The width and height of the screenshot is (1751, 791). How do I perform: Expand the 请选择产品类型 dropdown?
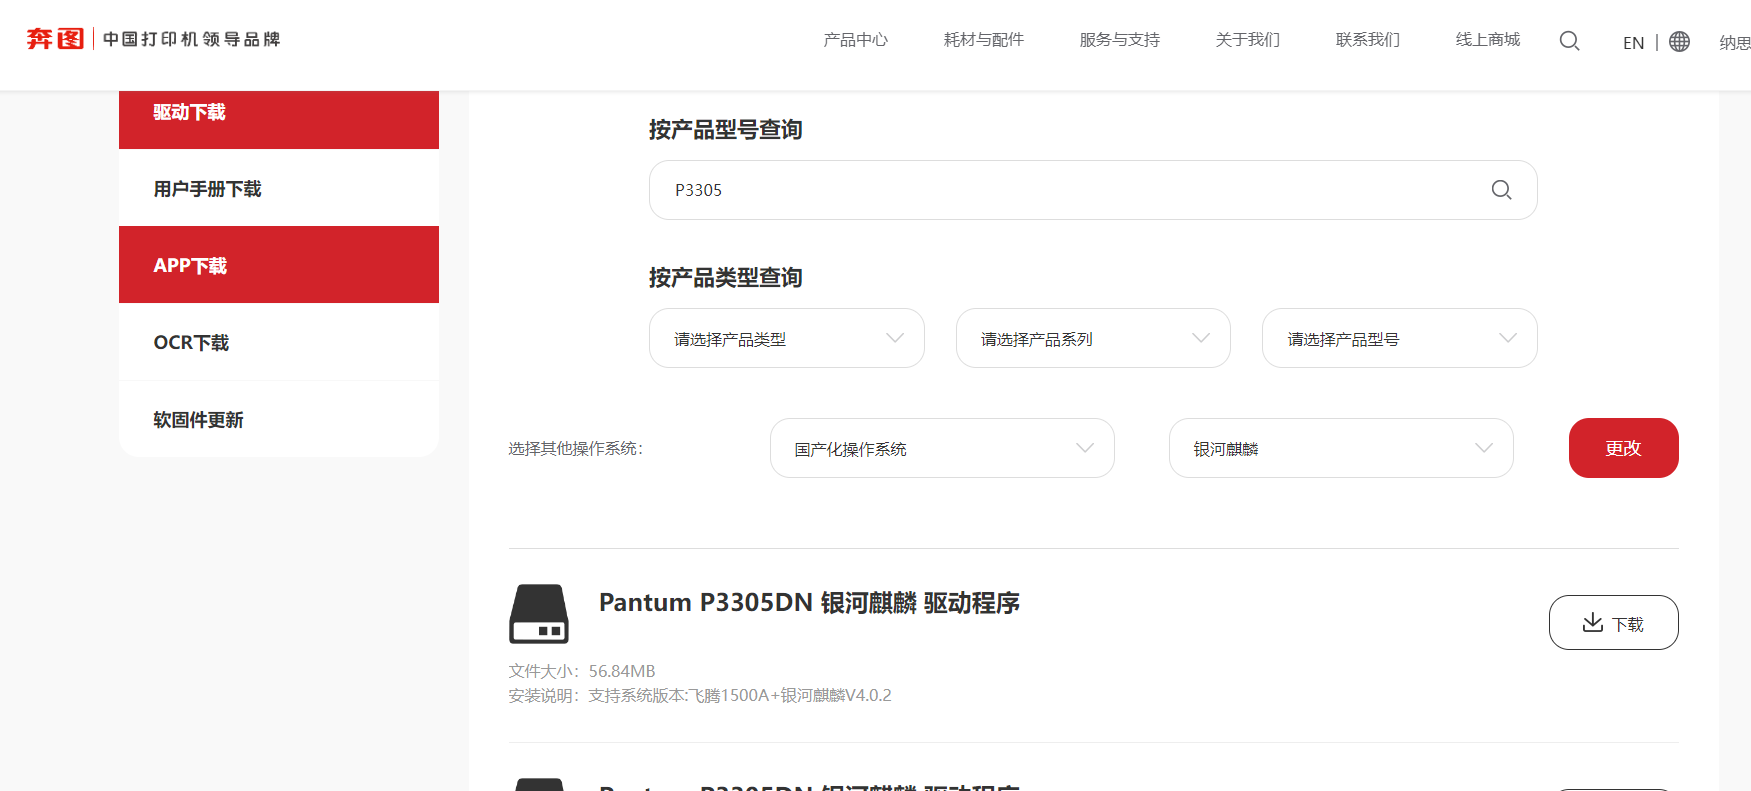787,338
